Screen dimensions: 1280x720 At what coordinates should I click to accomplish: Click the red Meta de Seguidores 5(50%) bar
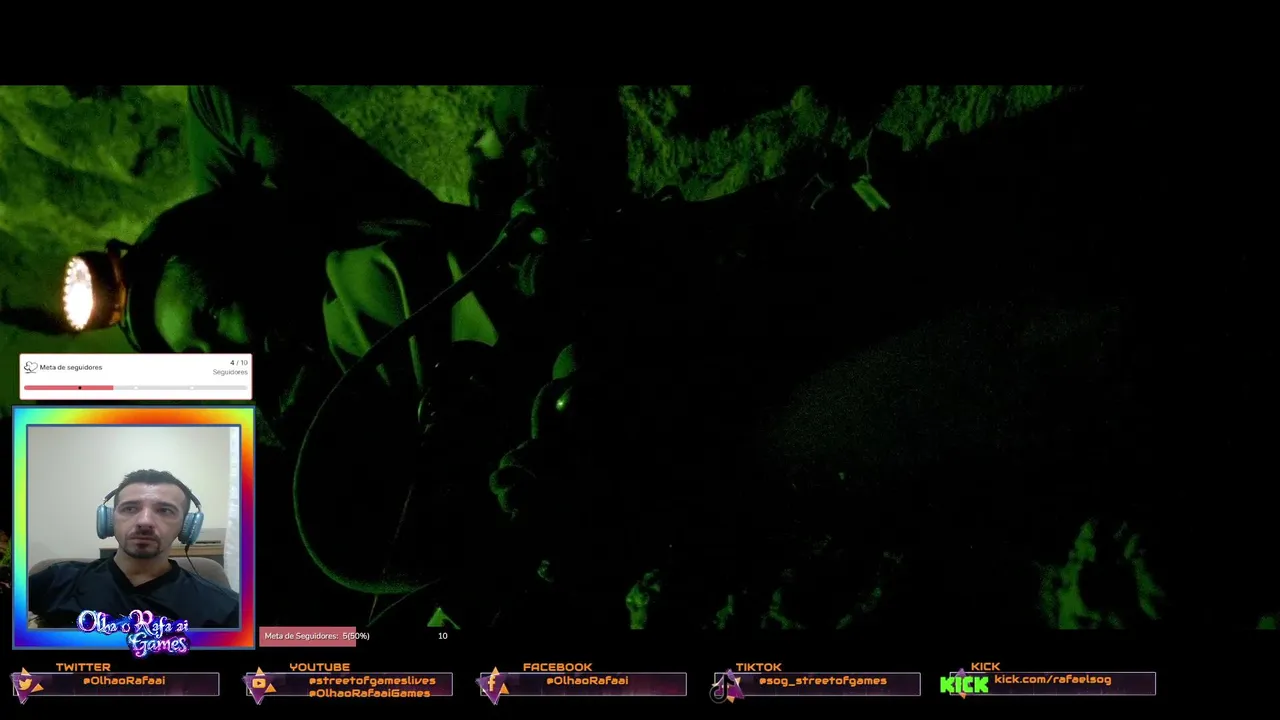(x=308, y=636)
